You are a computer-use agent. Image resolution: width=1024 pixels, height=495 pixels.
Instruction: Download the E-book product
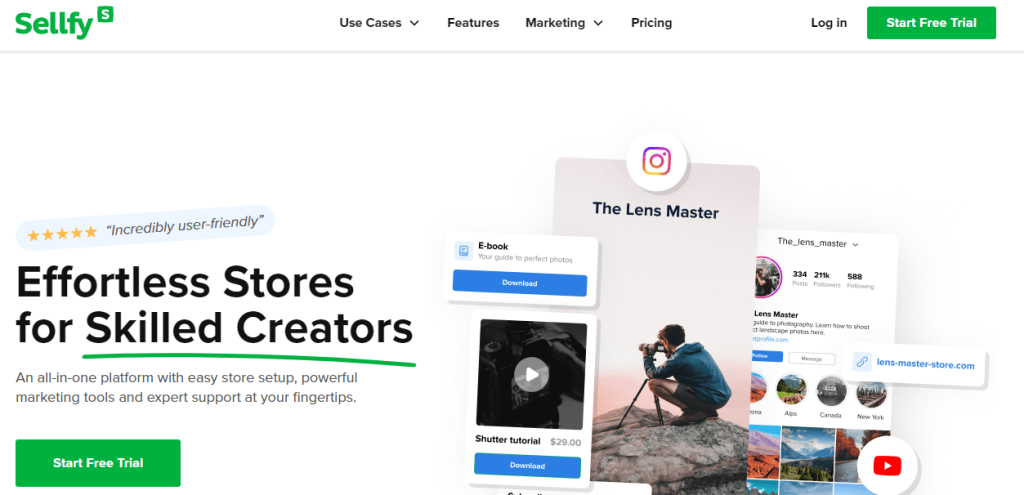520,283
